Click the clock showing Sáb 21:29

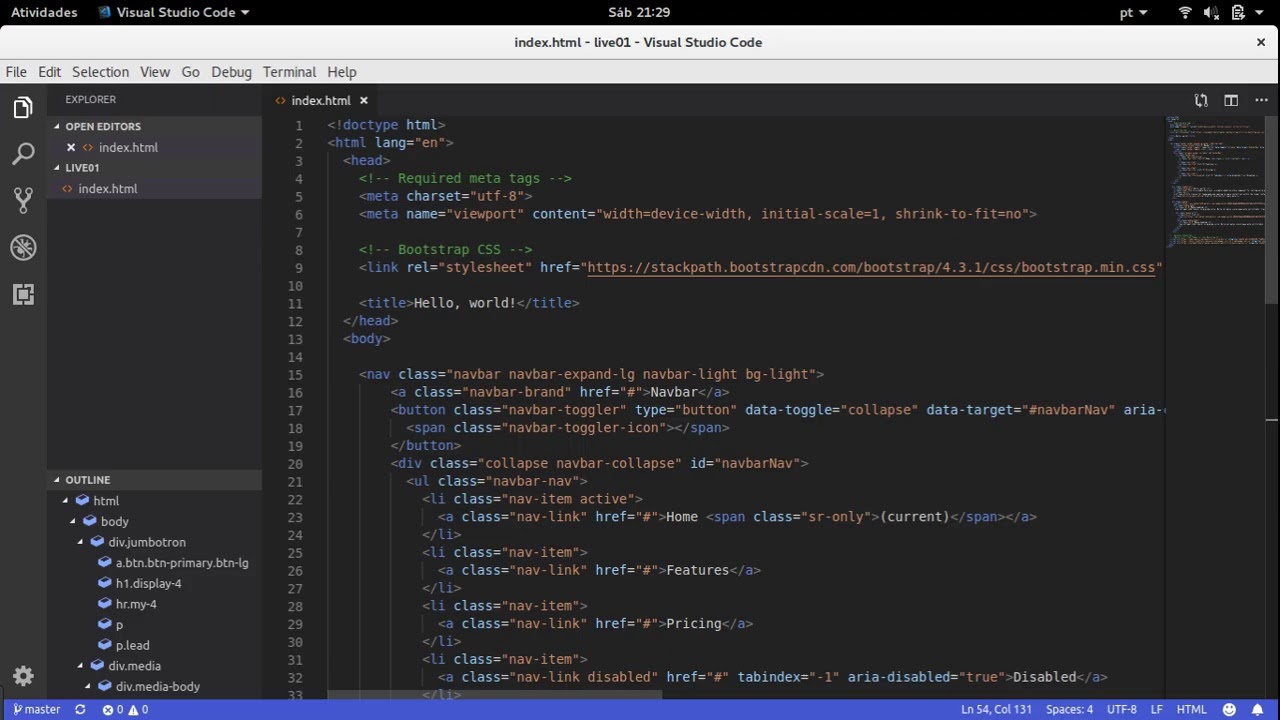point(639,12)
